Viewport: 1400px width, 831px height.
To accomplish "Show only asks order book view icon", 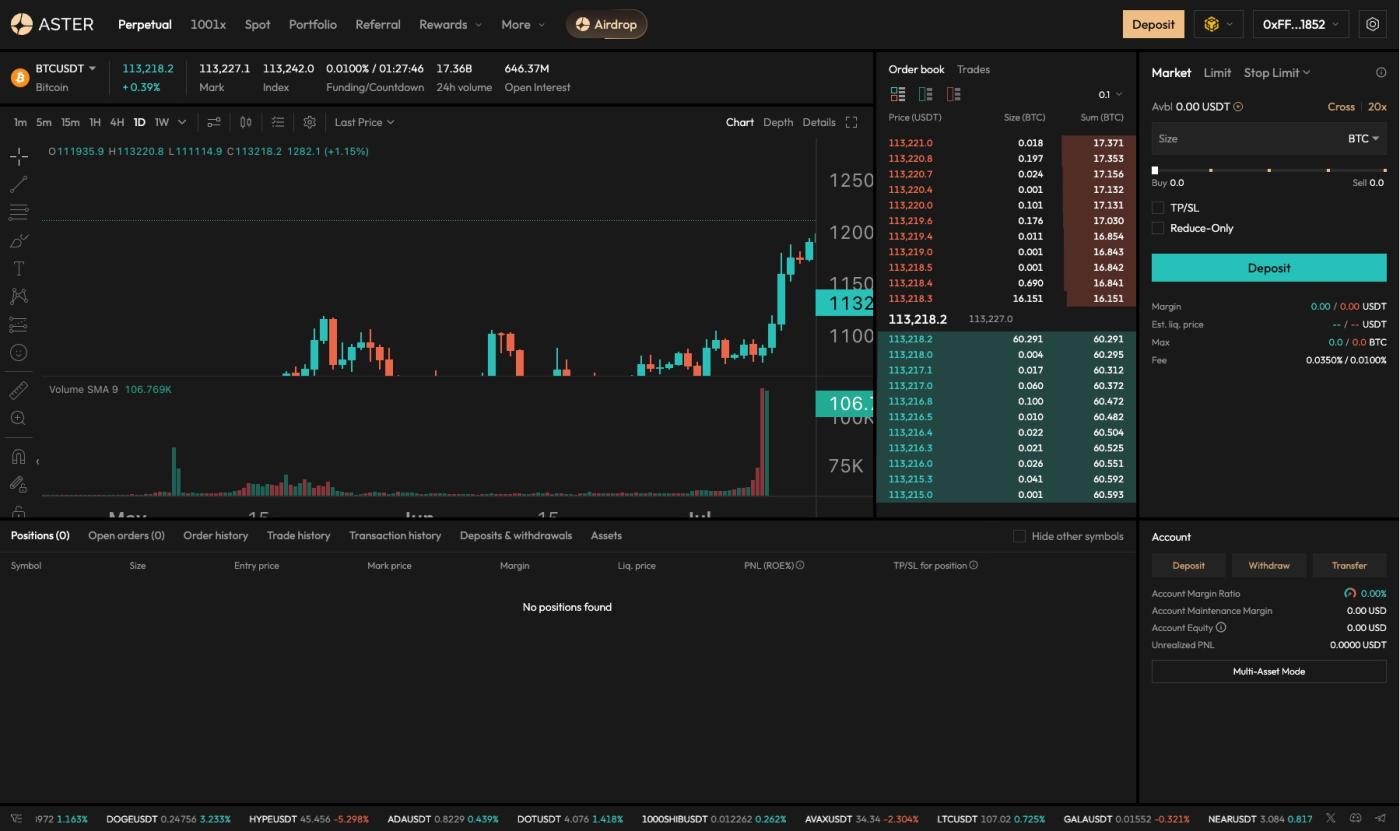I will coord(953,94).
